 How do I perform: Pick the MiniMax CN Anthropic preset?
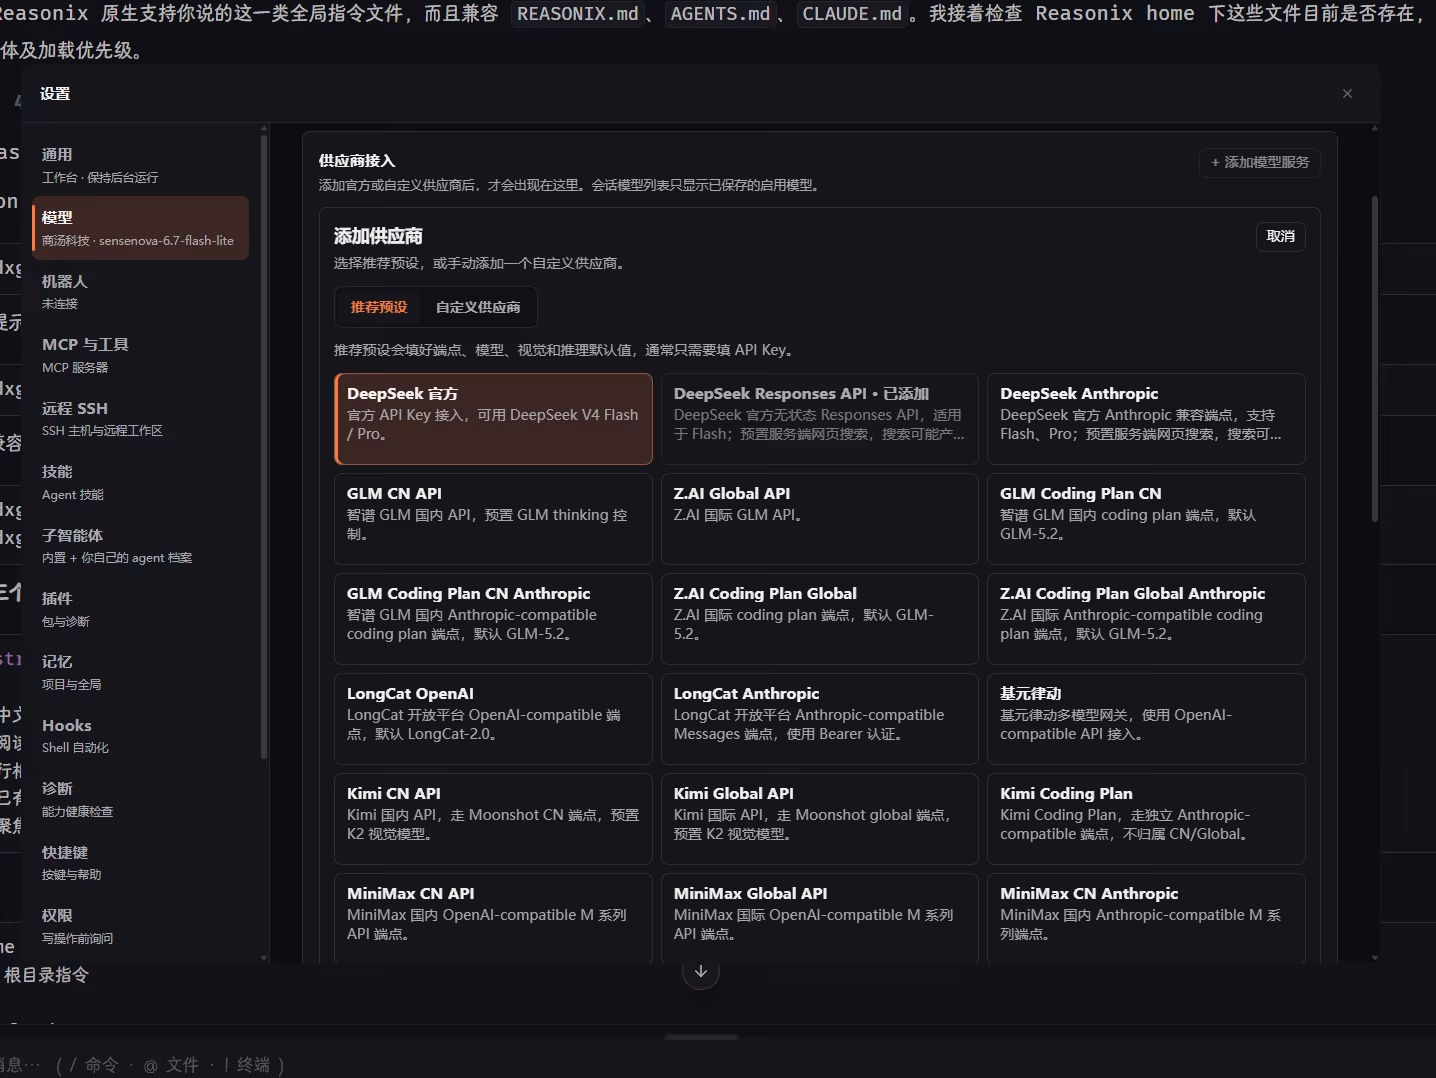1146,918
